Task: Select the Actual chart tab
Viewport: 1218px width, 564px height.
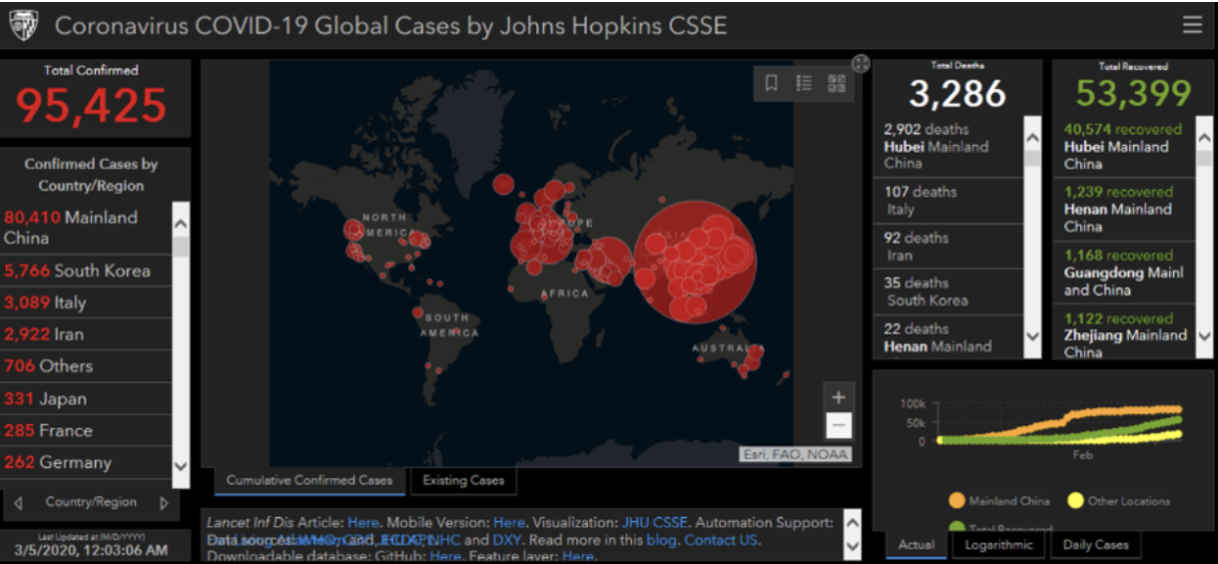Action: coord(916,545)
